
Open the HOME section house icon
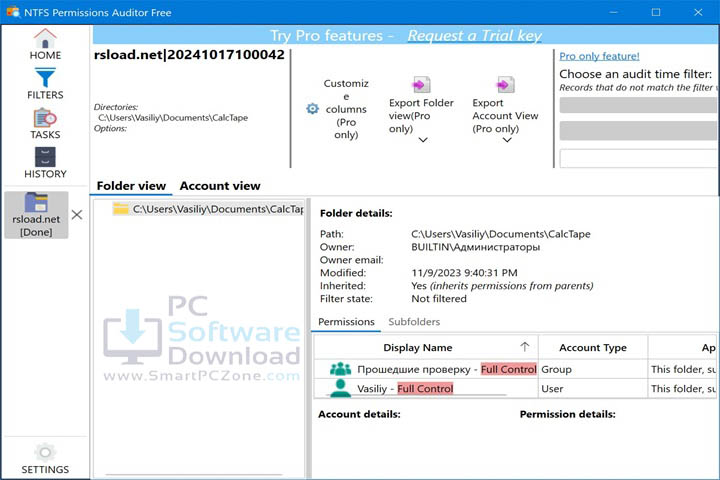(45, 38)
